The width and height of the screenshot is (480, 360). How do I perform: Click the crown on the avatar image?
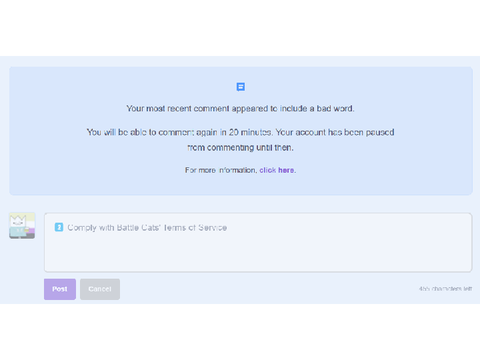[18, 219]
